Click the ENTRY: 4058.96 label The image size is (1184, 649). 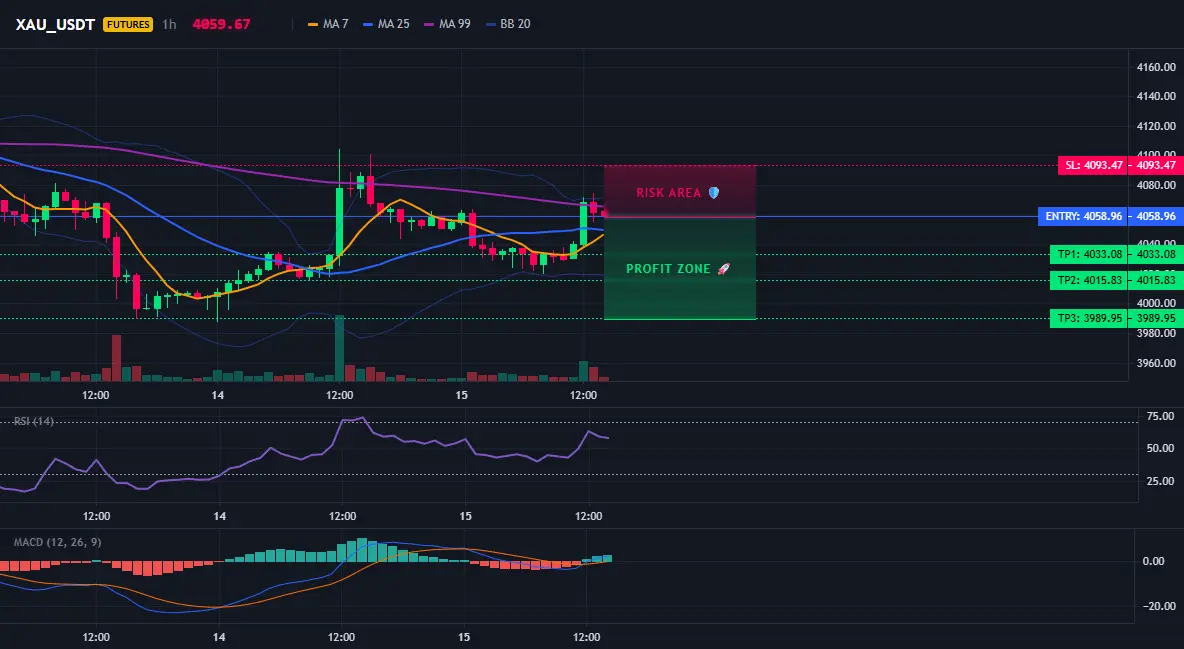pyautogui.click(x=1082, y=216)
